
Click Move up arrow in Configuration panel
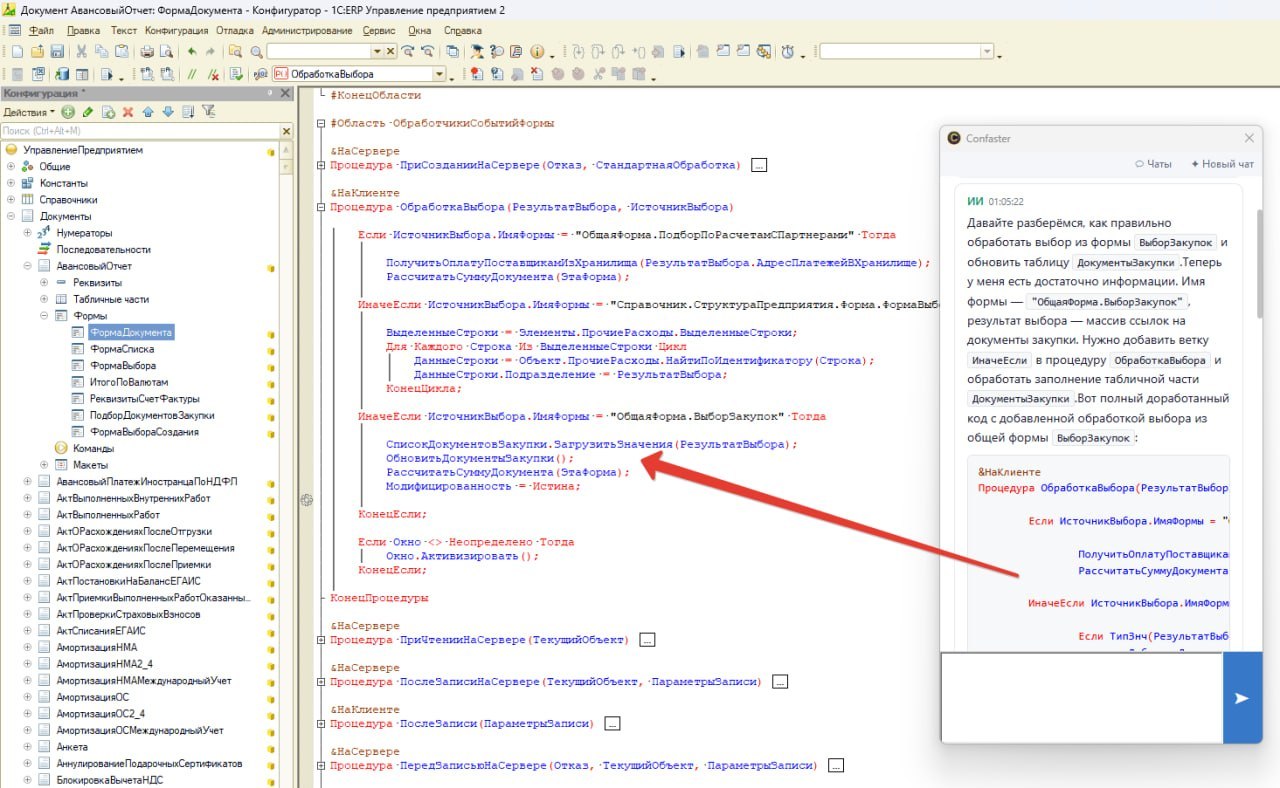(148, 112)
